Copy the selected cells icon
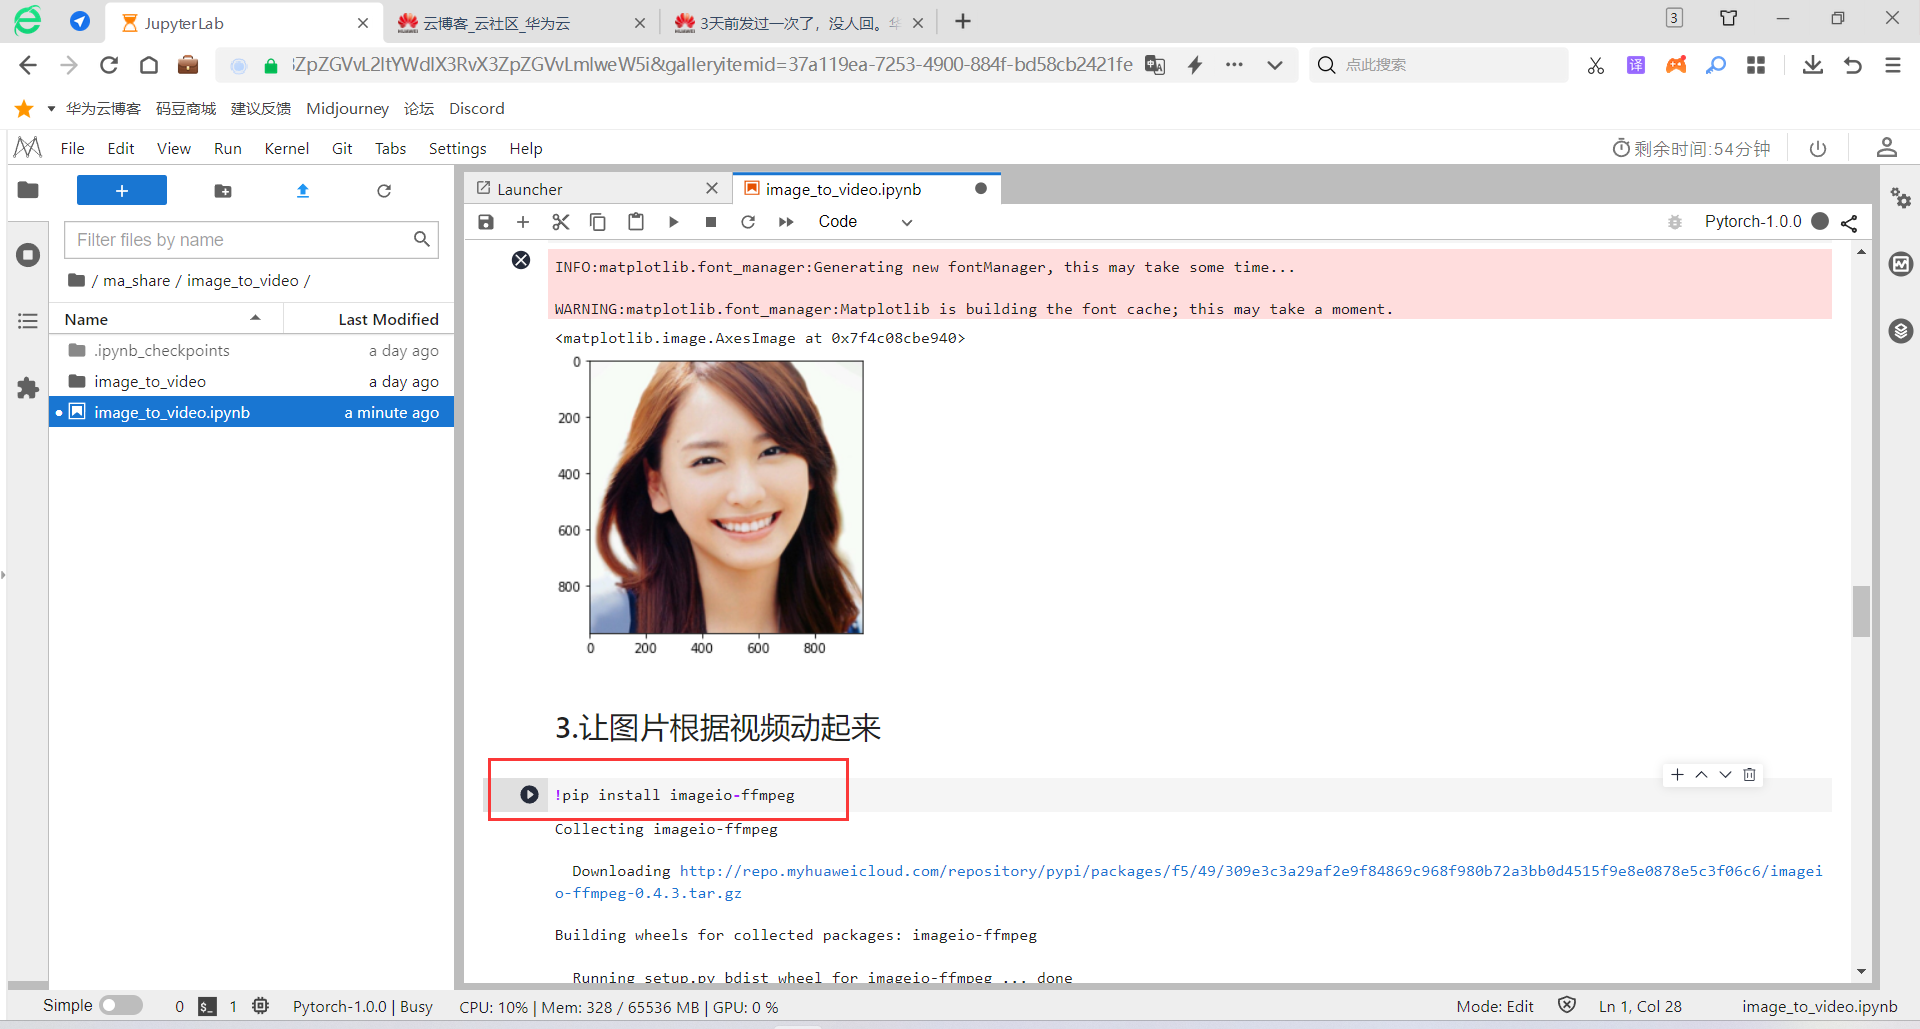This screenshot has width=1920, height=1029. [x=598, y=222]
